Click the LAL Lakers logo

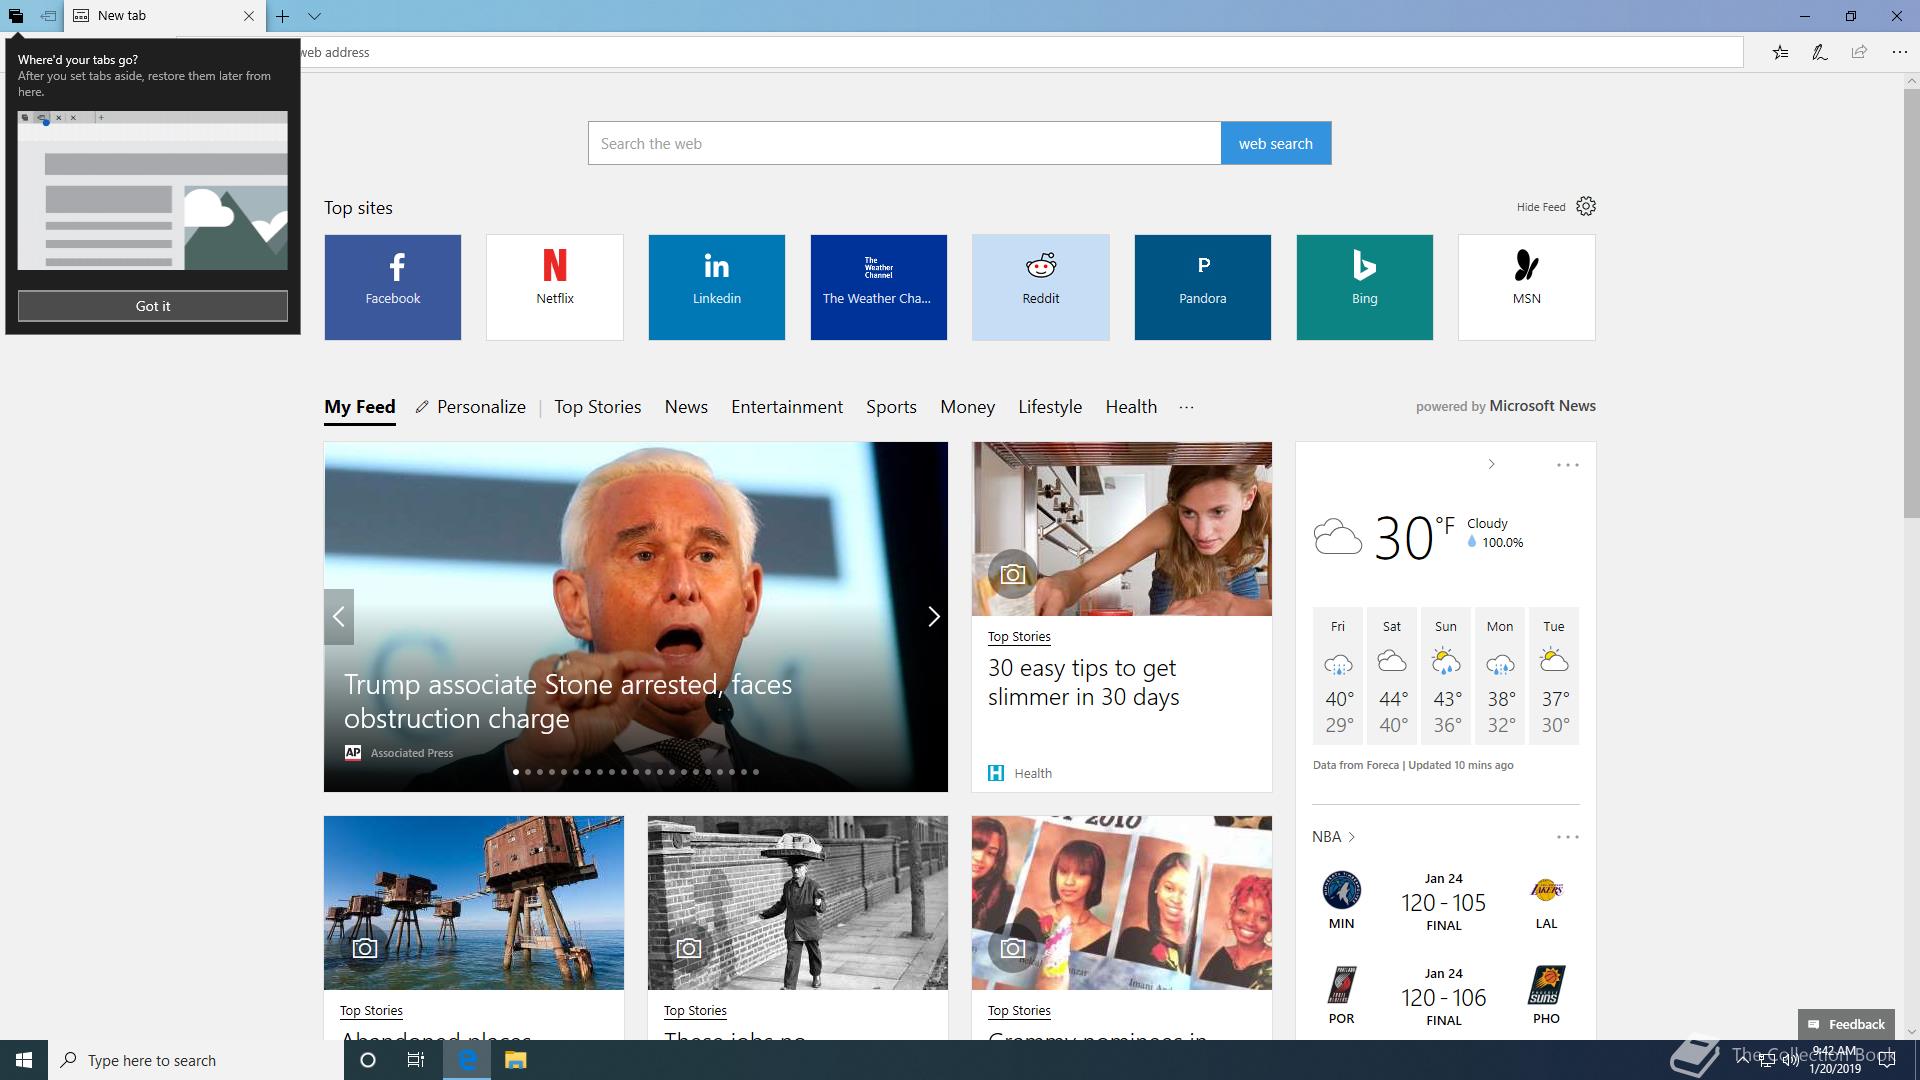pyautogui.click(x=1546, y=890)
